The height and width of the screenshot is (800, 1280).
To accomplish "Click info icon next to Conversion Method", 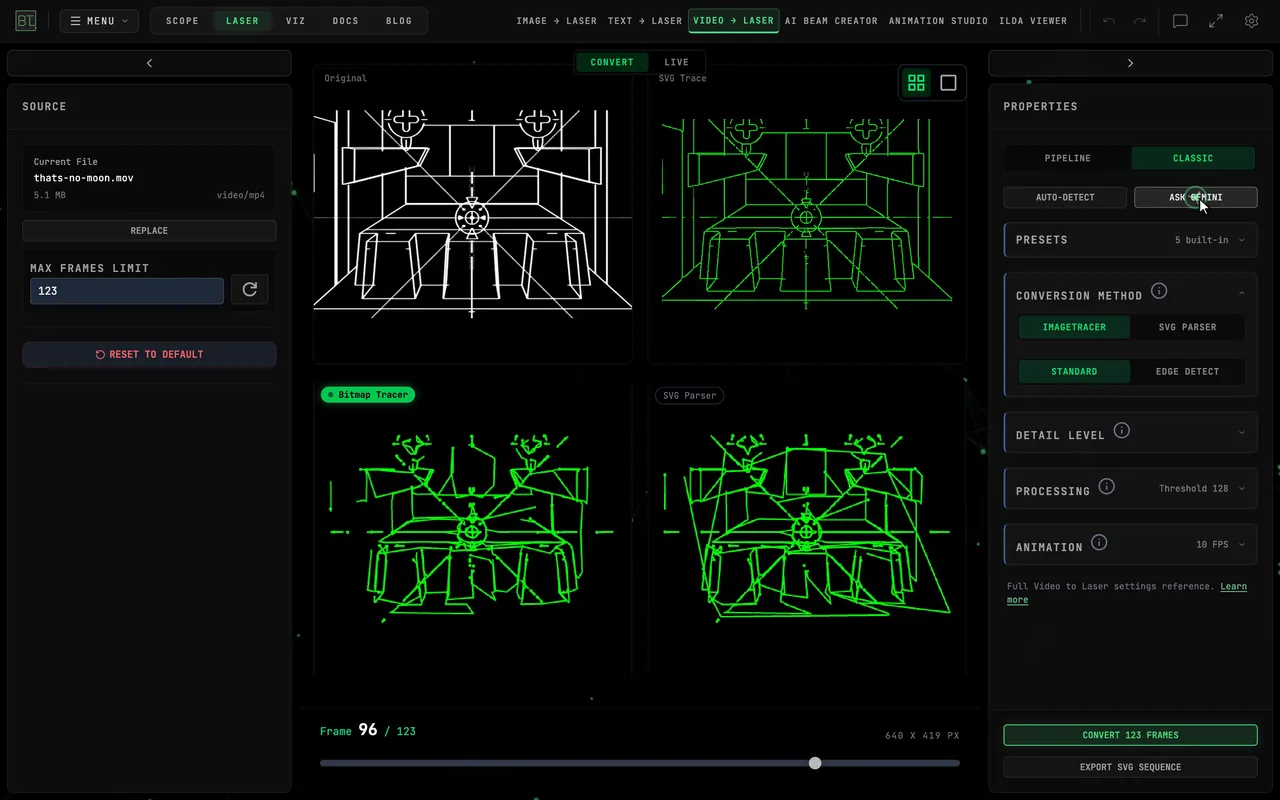I will (x=1159, y=291).
